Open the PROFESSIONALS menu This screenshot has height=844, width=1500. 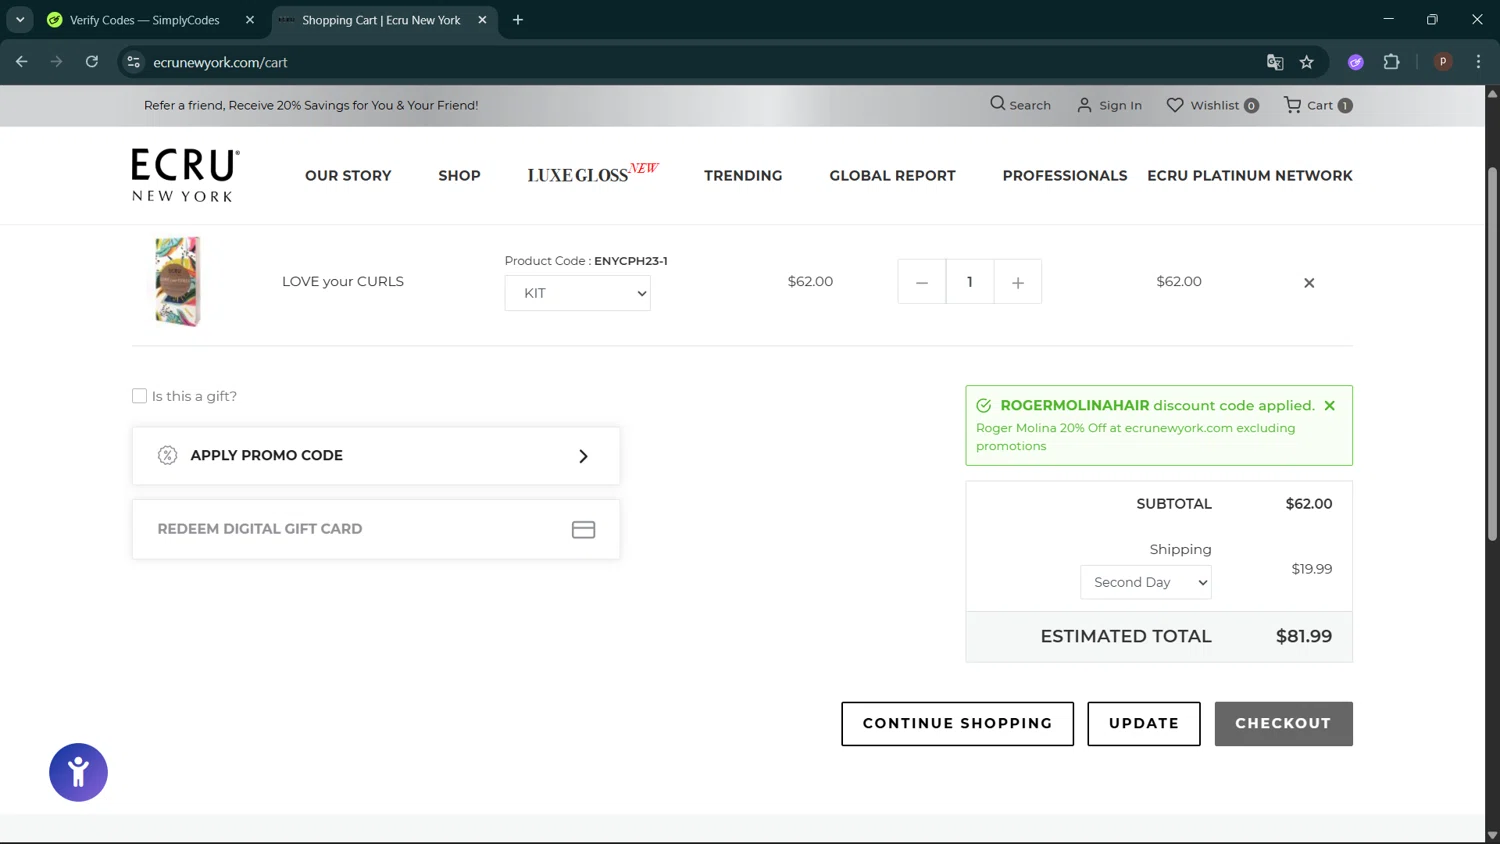point(1064,176)
